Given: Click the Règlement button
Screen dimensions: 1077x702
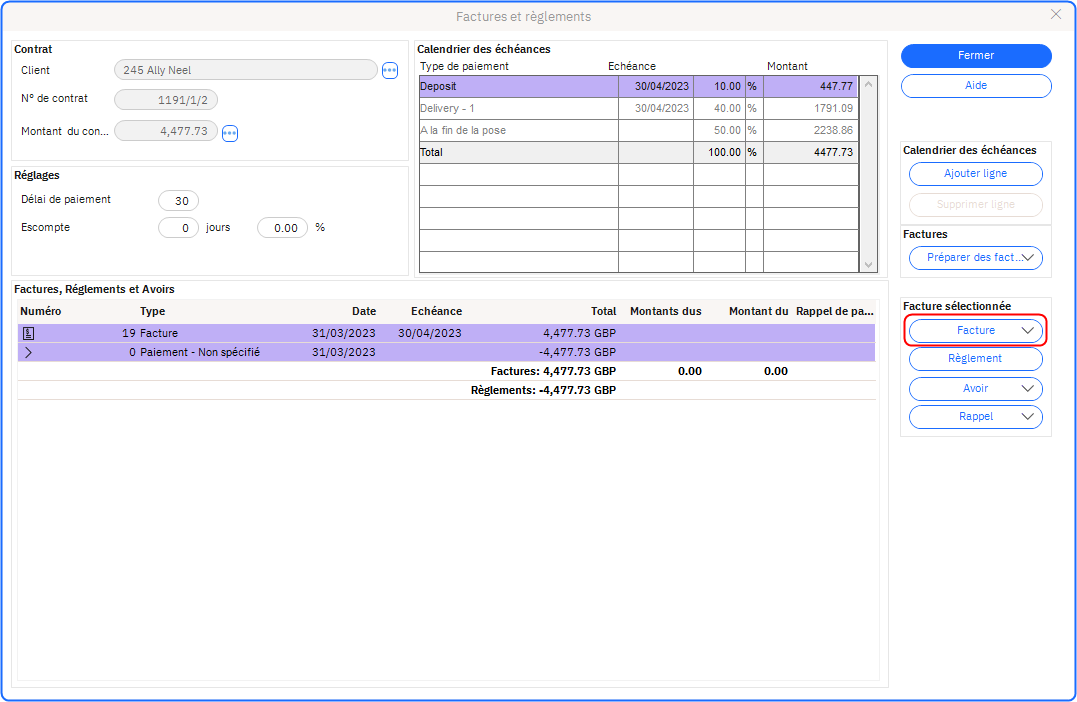Looking at the screenshot, I should [x=975, y=359].
